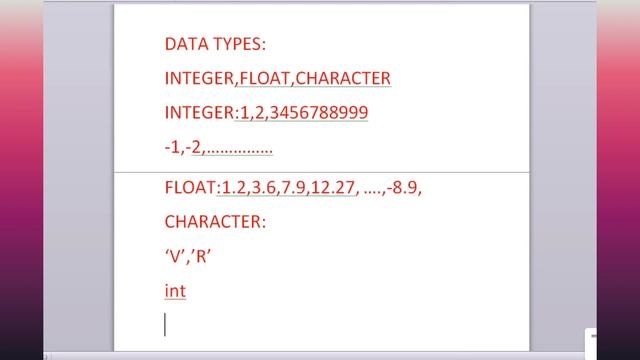Image resolution: width=640 pixels, height=360 pixels.
Task: Click the word CHARACTER in the second line
Action: tap(343, 78)
